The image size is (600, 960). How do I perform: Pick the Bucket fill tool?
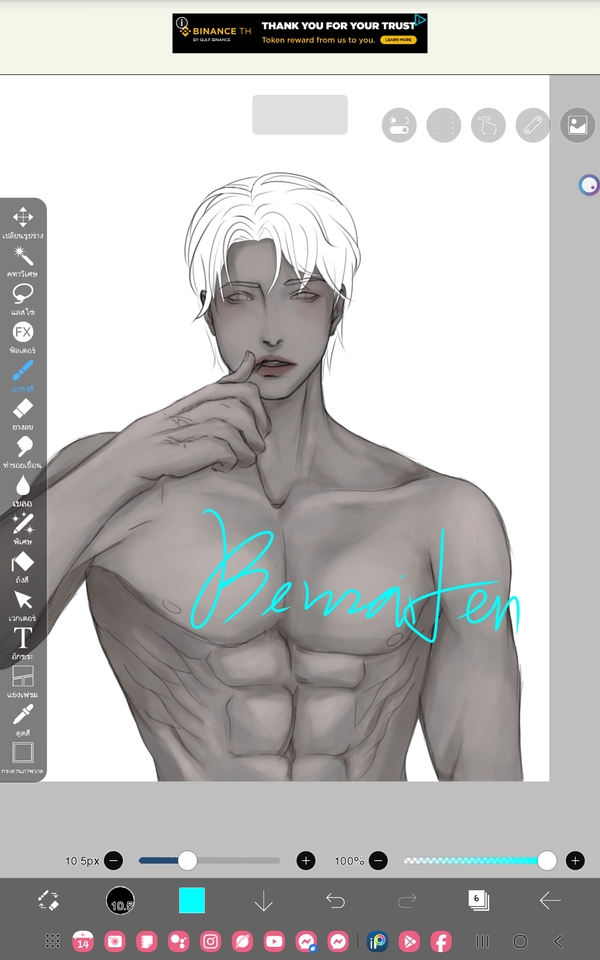(22, 562)
